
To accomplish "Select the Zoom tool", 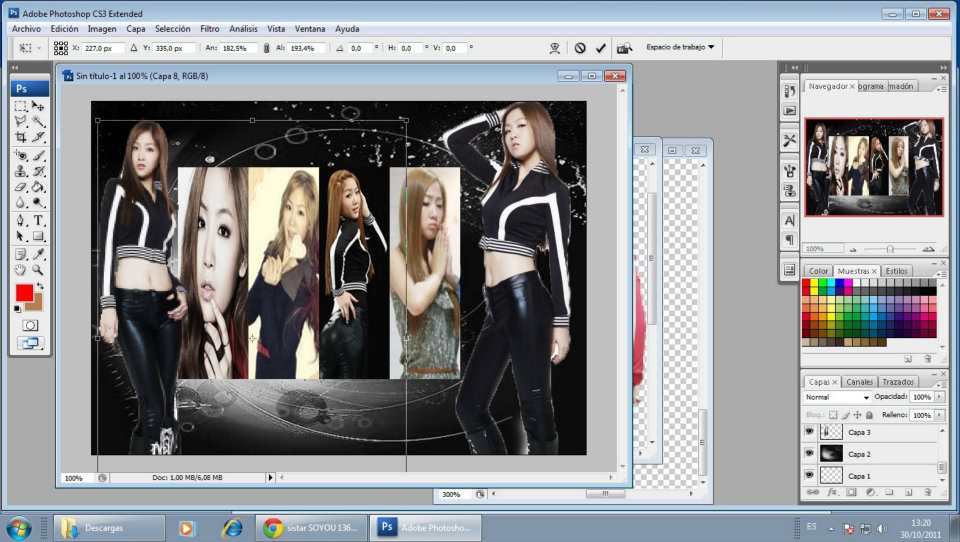I will point(38,269).
